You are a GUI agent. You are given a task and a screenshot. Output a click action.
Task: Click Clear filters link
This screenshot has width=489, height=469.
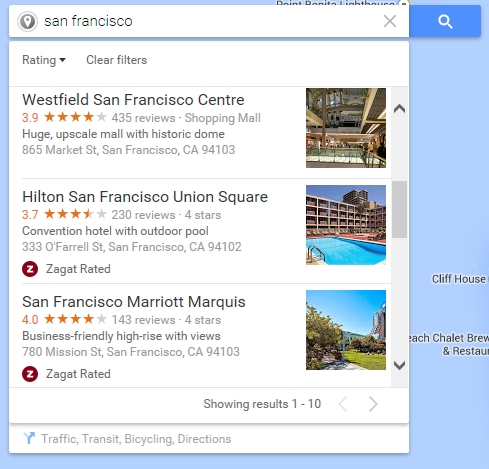[x=116, y=60]
